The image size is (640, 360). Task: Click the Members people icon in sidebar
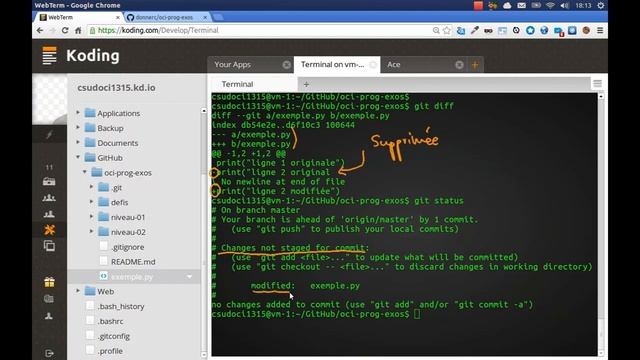(x=49, y=214)
